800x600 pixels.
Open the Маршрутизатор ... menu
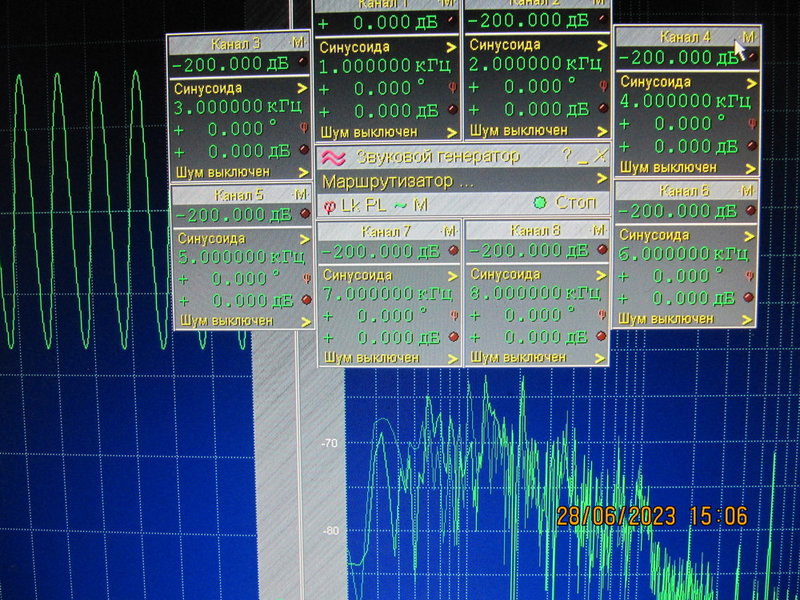click(x=463, y=181)
